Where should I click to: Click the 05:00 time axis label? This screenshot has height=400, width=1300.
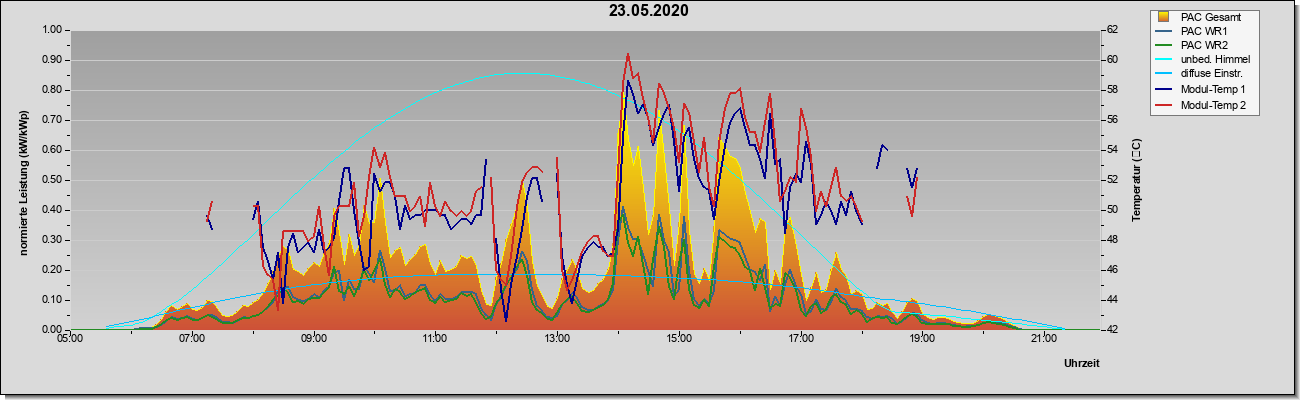[x=70, y=340]
